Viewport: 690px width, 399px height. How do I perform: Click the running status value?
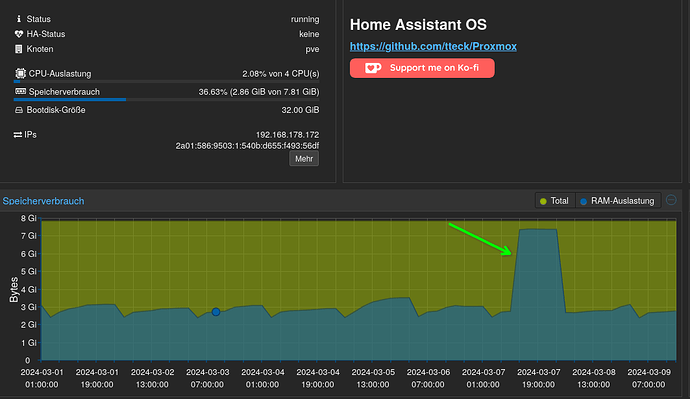pyautogui.click(x=305, y=19)
